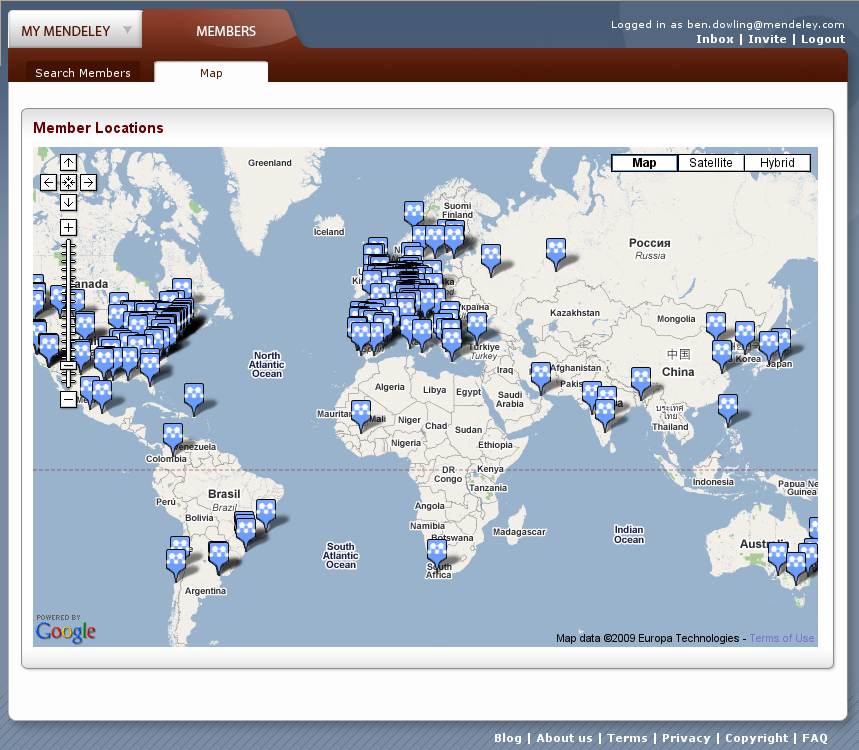Pan the map right with the arrow
859x750 pixels.
tap(88, 182)
